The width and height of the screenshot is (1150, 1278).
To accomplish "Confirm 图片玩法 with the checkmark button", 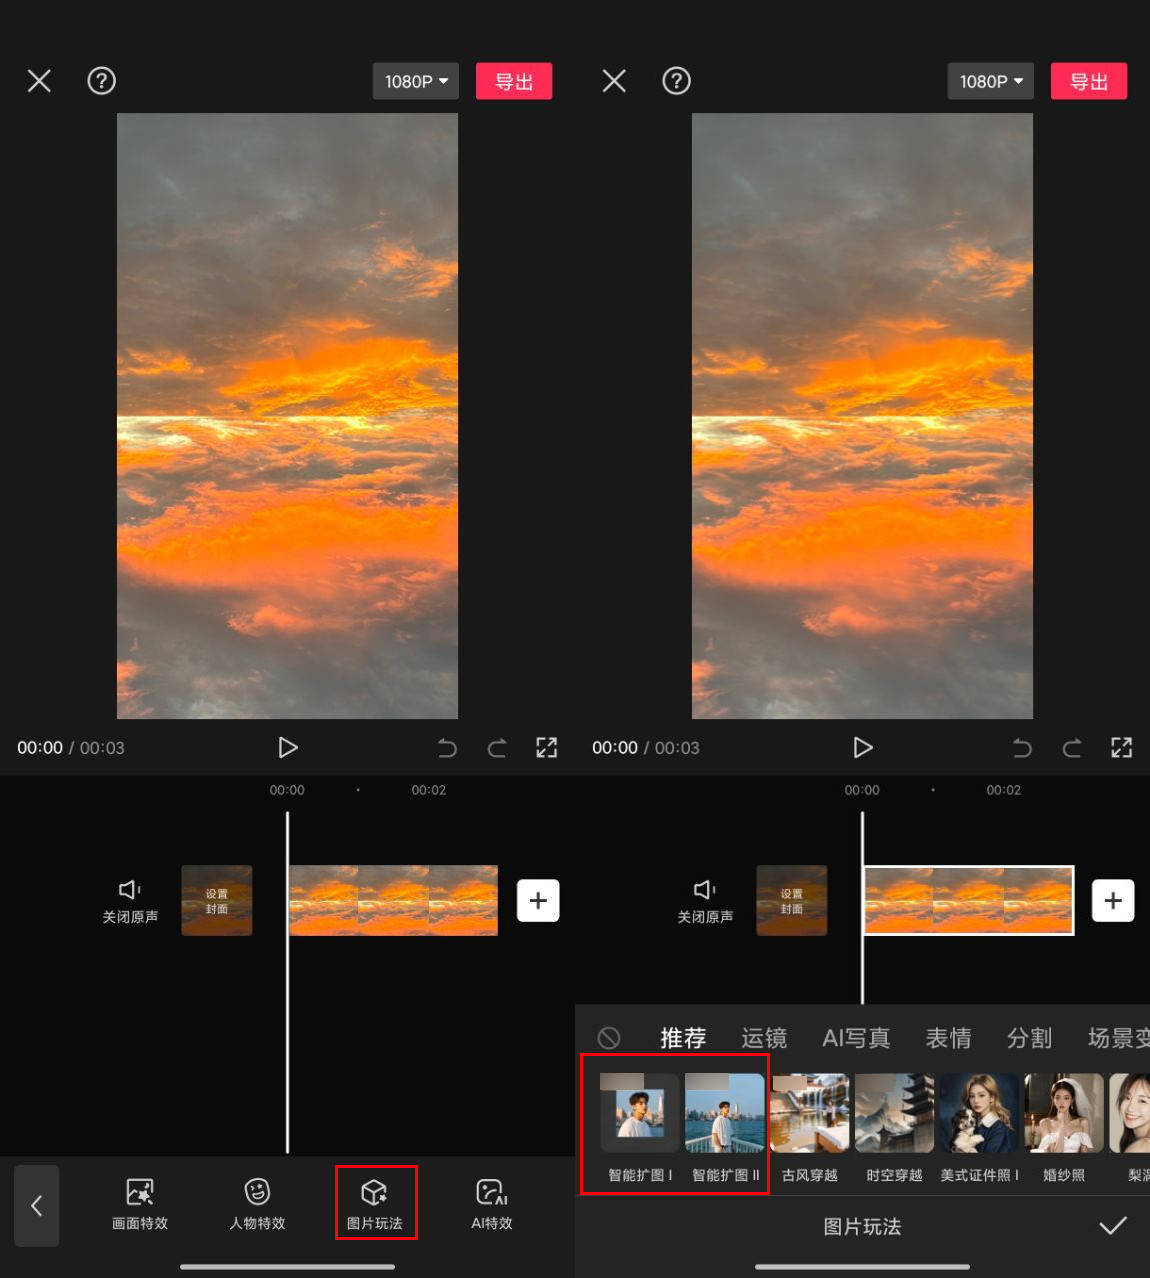I will coord(1115,1226).
